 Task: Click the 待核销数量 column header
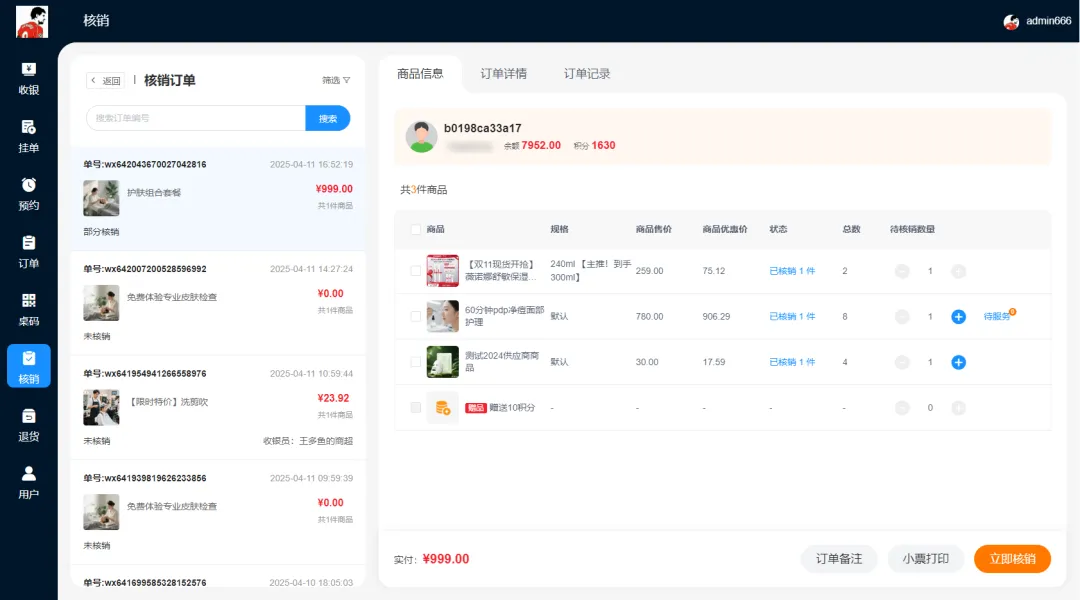912,229
